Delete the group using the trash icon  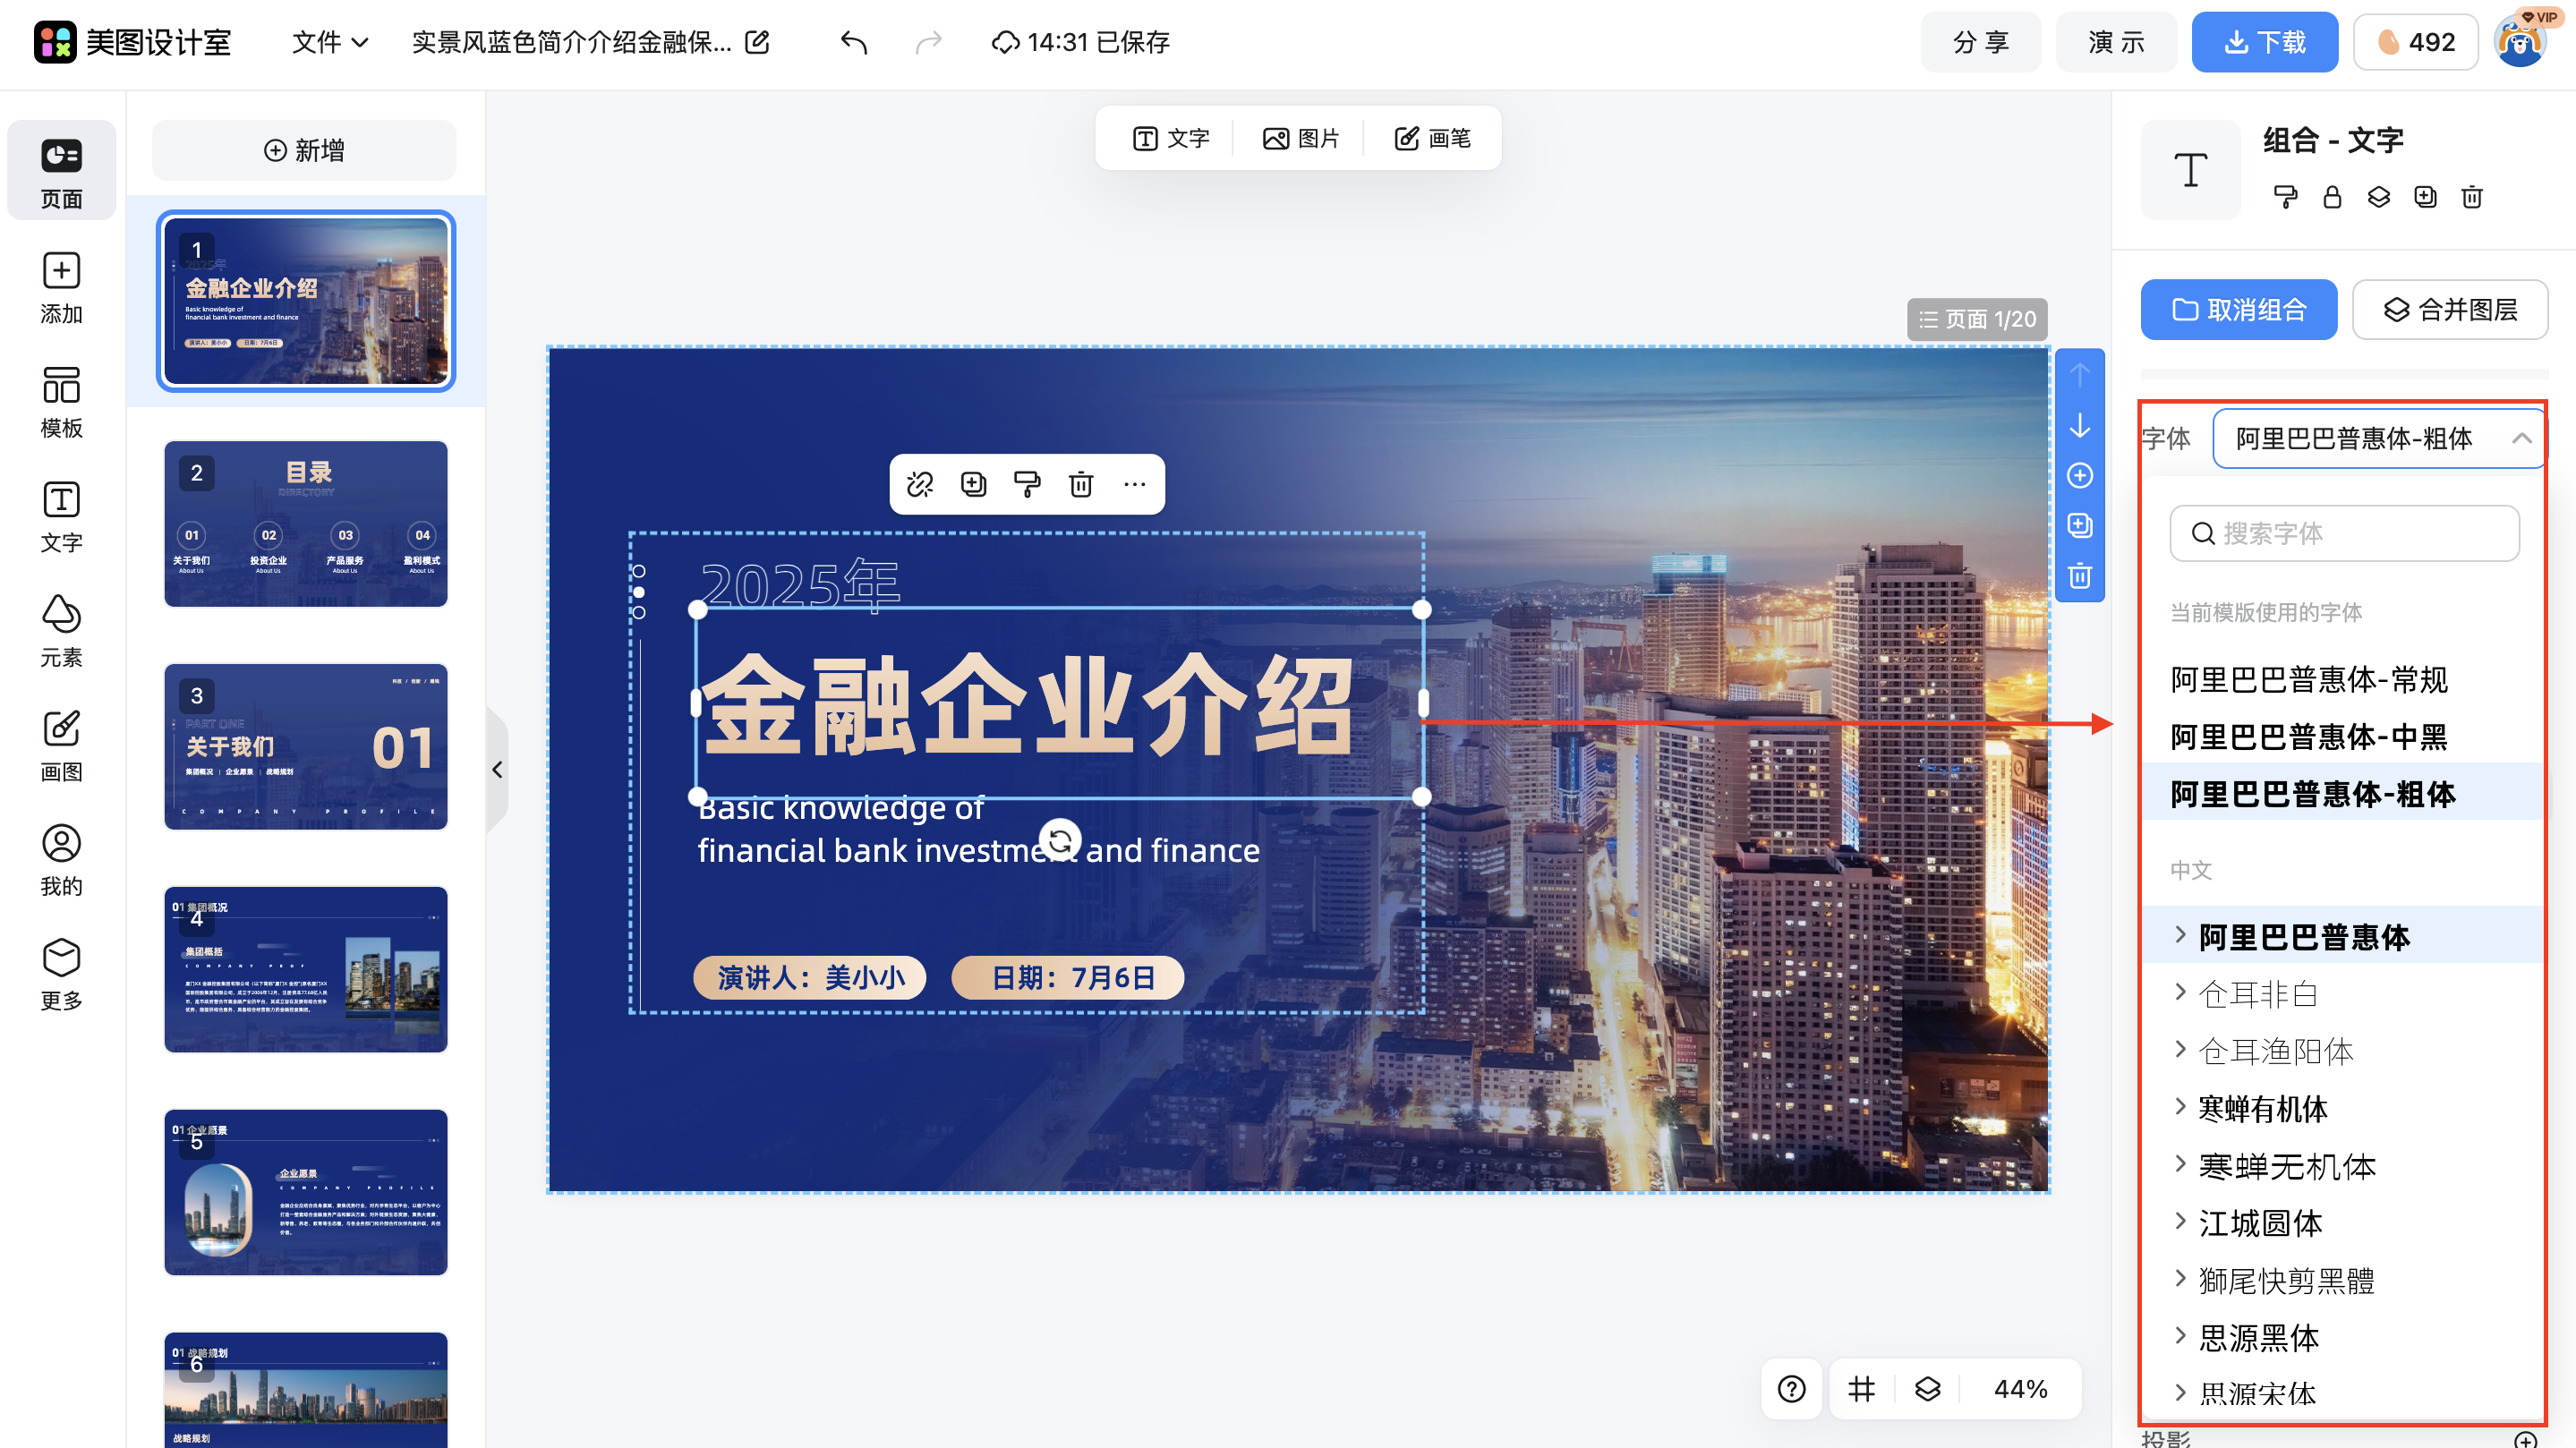tap(2471, 197)
